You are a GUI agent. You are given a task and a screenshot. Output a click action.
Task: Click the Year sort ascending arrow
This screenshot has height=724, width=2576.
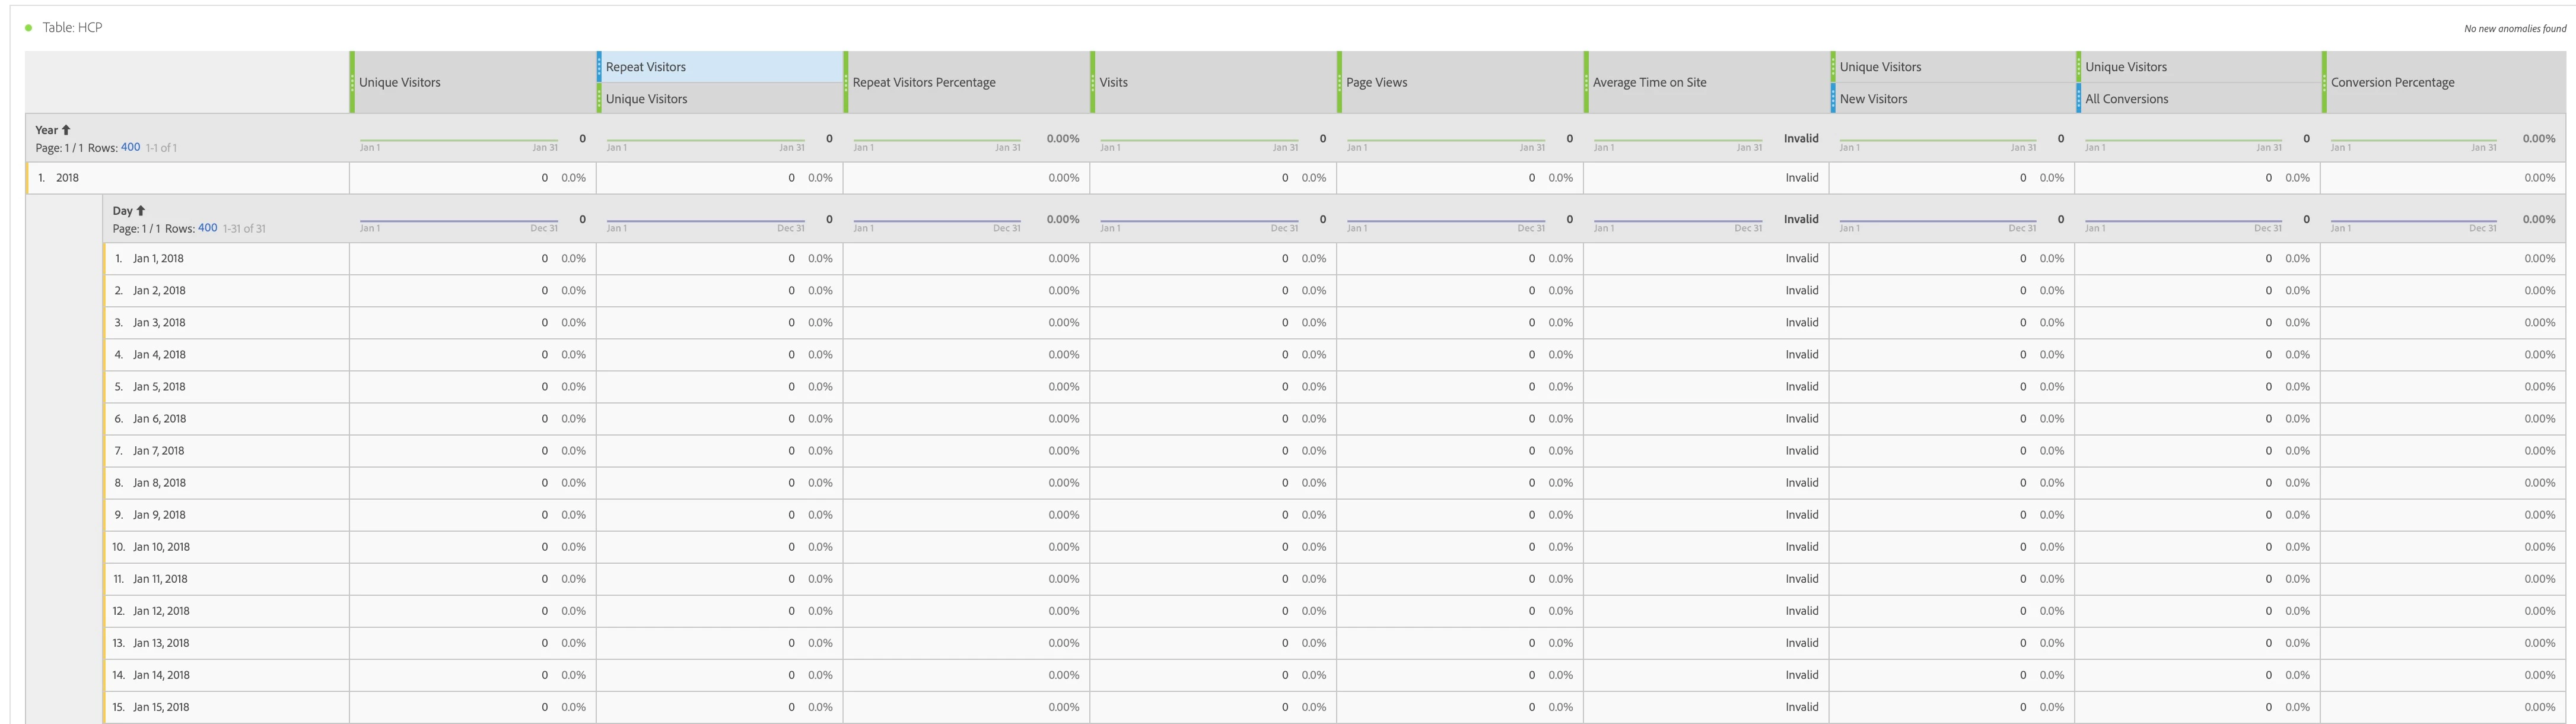pos(66,130)
